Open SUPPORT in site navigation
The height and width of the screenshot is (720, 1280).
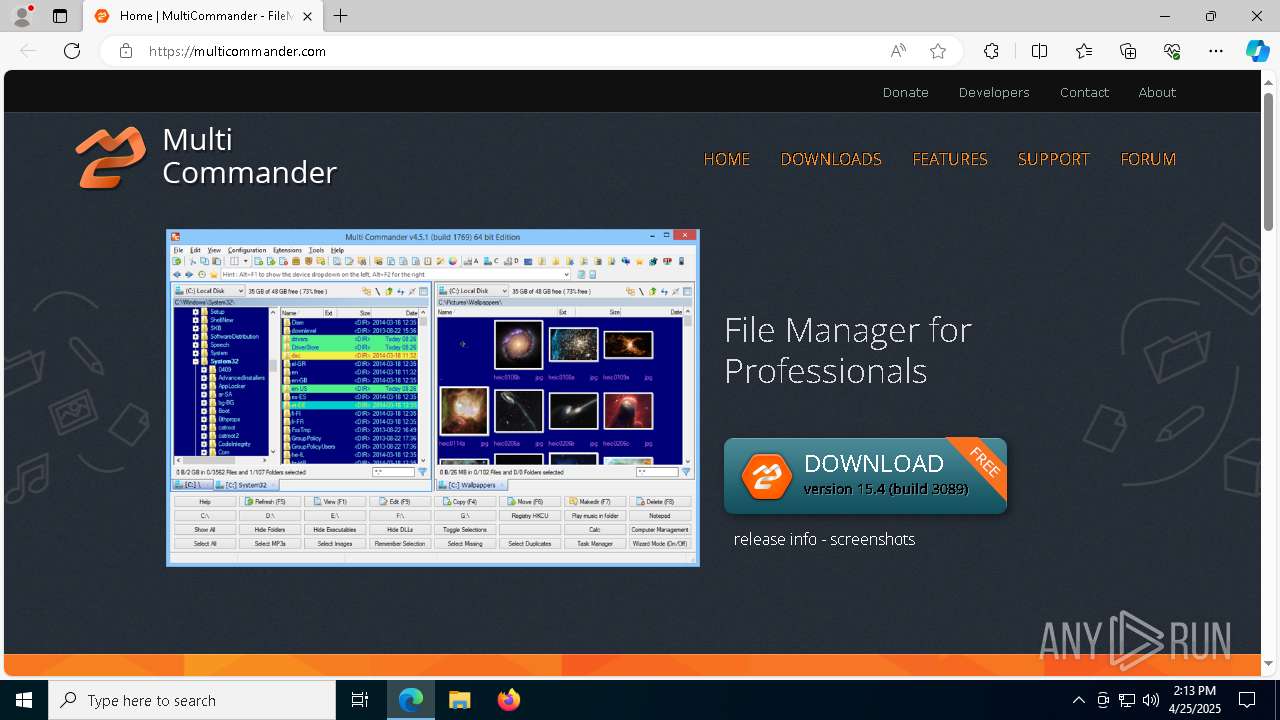[1053, 159]
